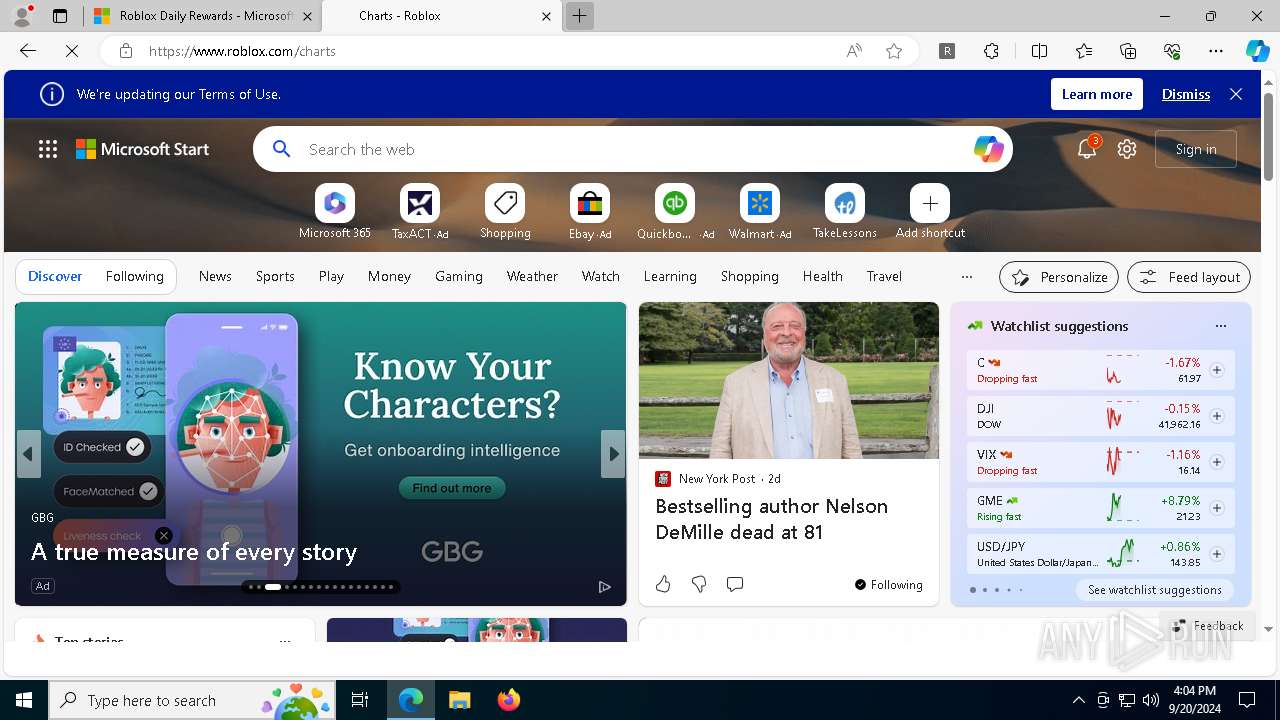Open the Sports category

(x=275, y=277)
